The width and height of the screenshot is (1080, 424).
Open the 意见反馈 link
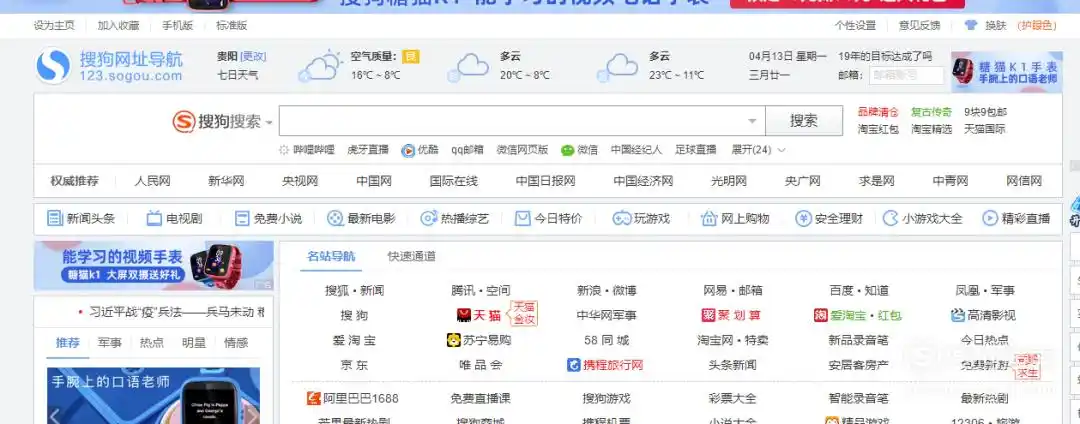[919, 25]
